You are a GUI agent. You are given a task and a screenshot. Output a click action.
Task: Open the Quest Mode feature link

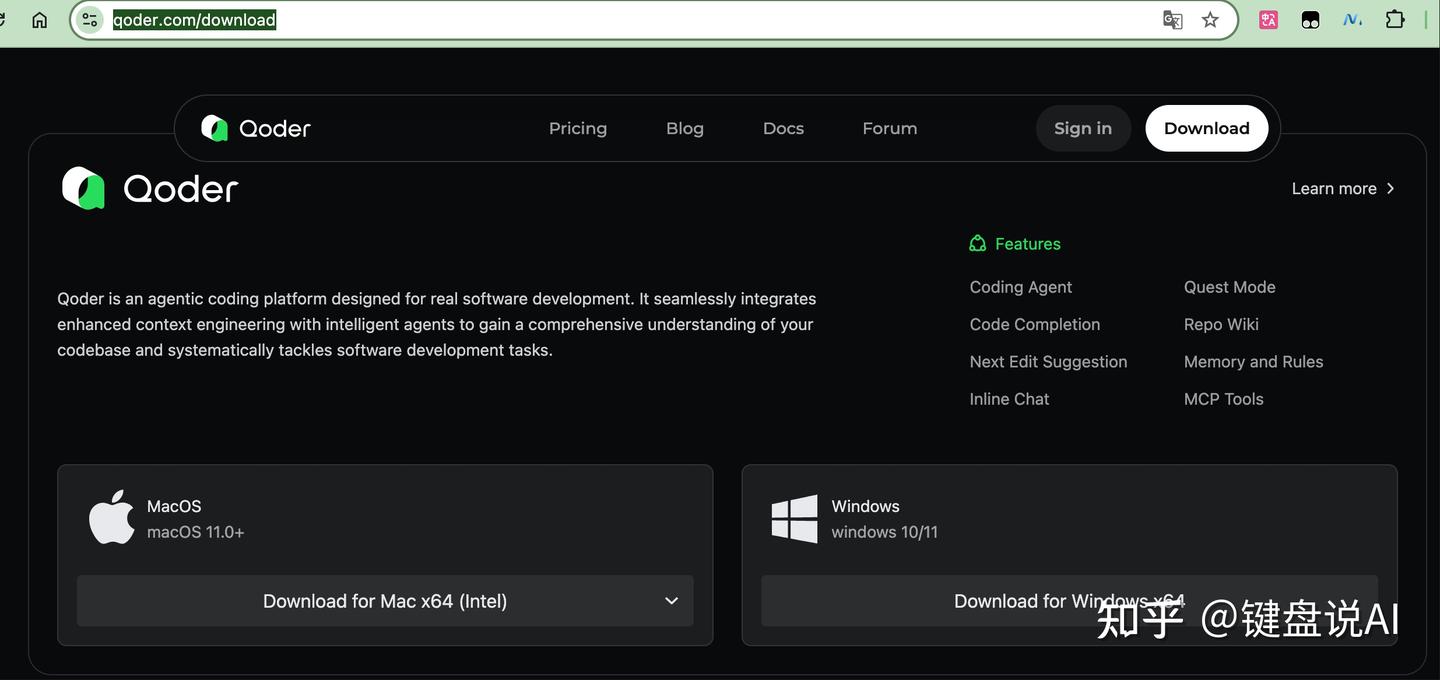(x=1229, y=287)
